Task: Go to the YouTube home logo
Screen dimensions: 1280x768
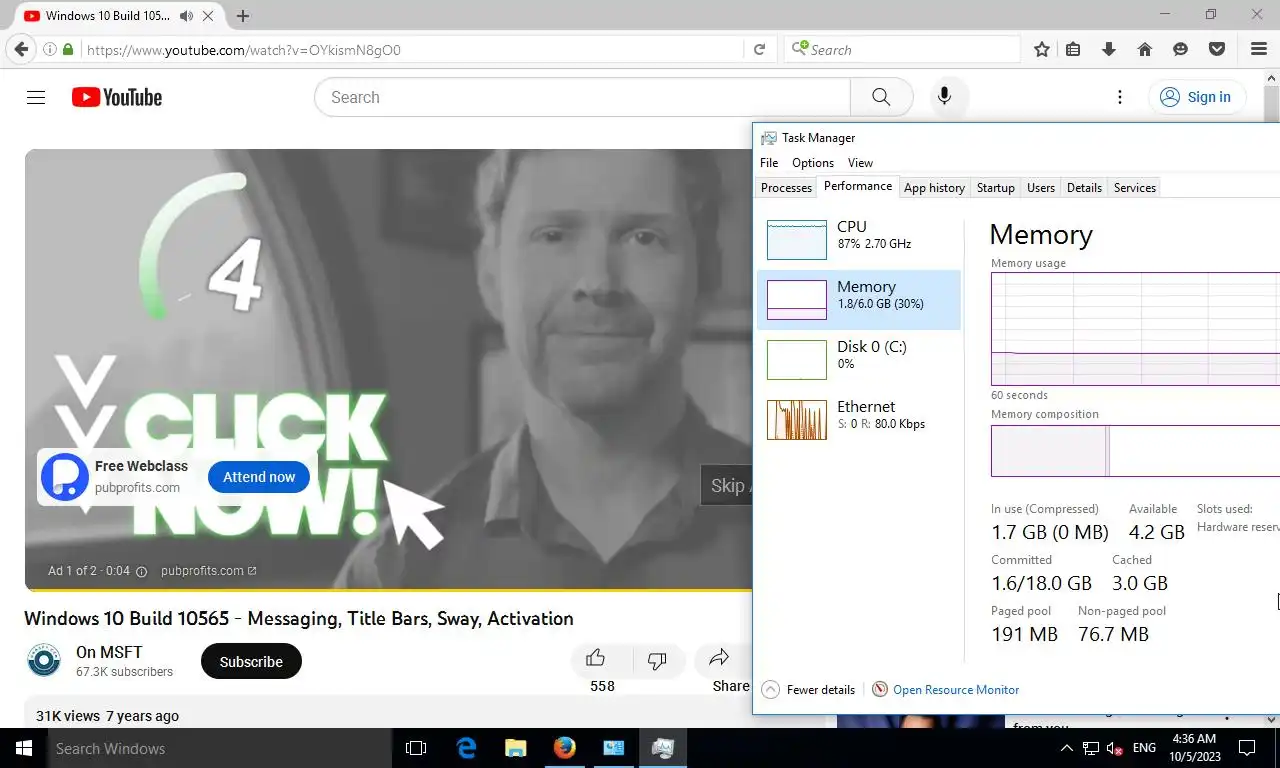Action: click(x=117, y=97)
